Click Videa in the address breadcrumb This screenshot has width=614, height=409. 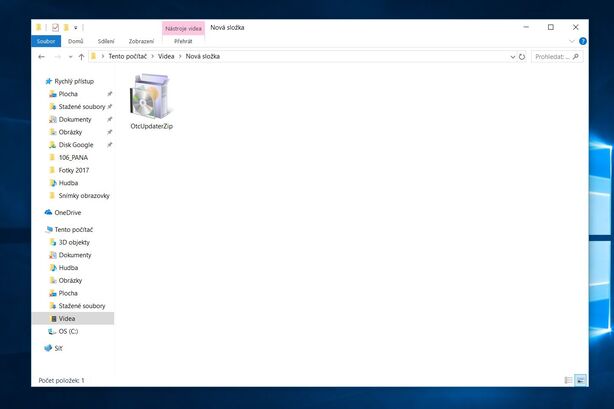pos(166,56)
